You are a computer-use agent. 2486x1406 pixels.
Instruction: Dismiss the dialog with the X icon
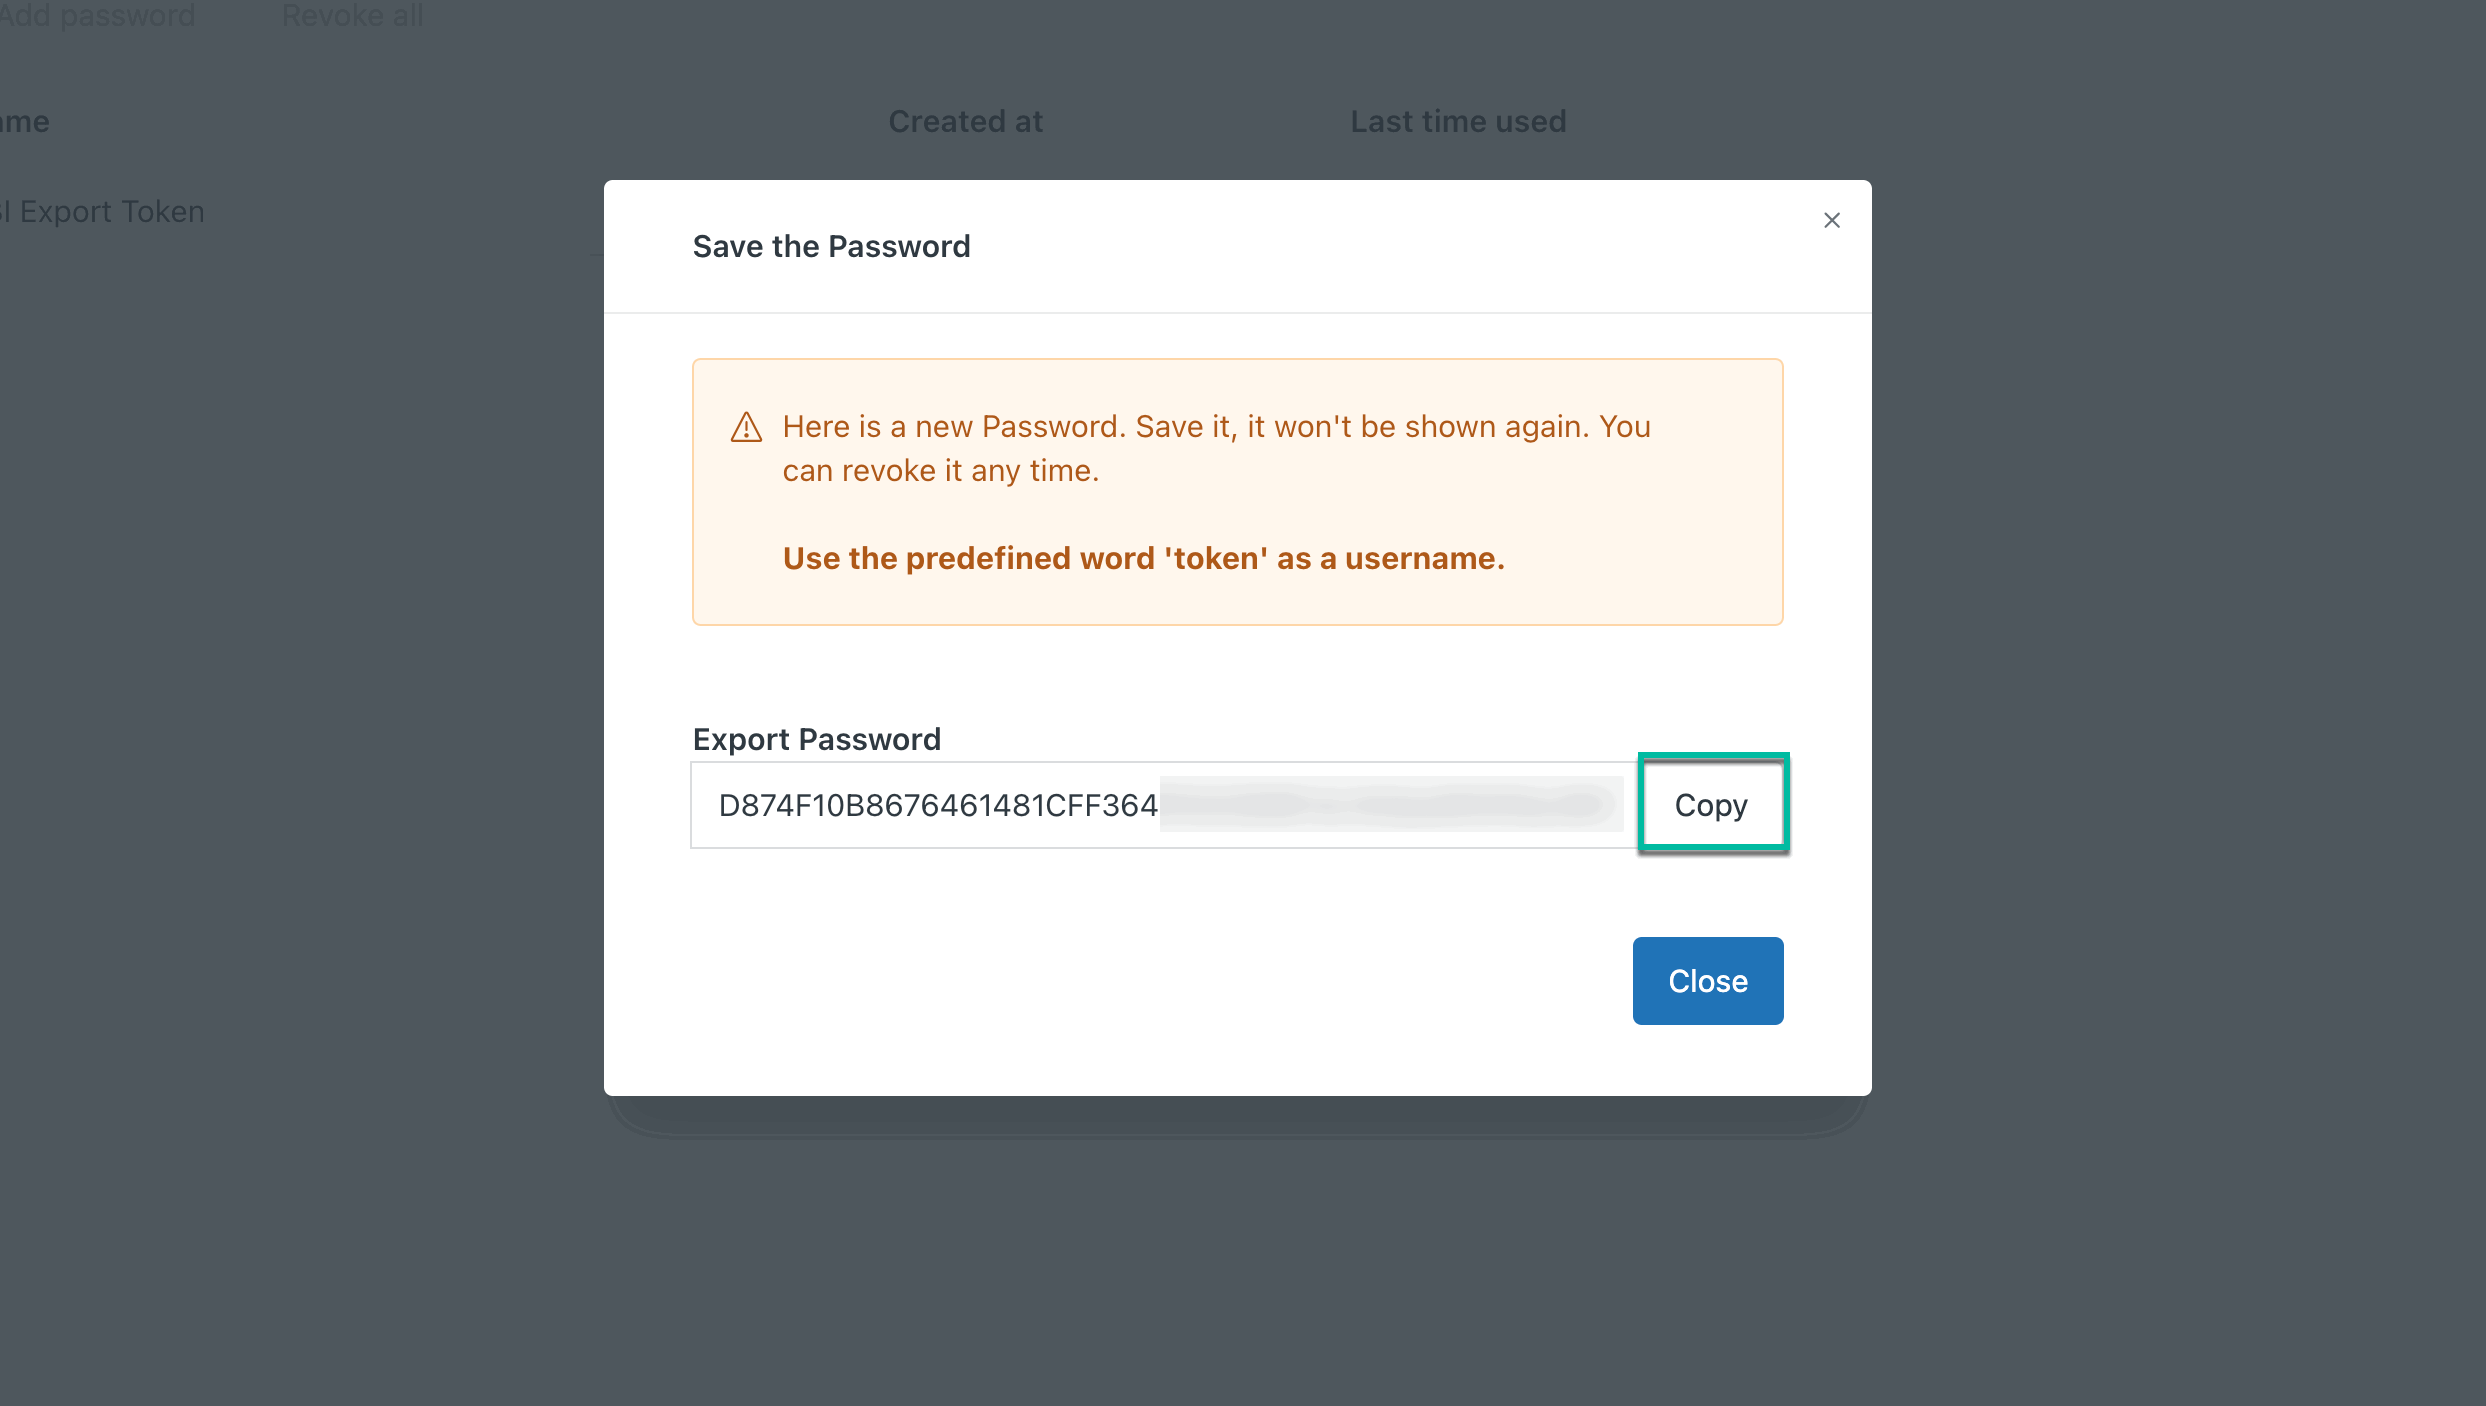pyautogui.click(x=1831, y=220)
